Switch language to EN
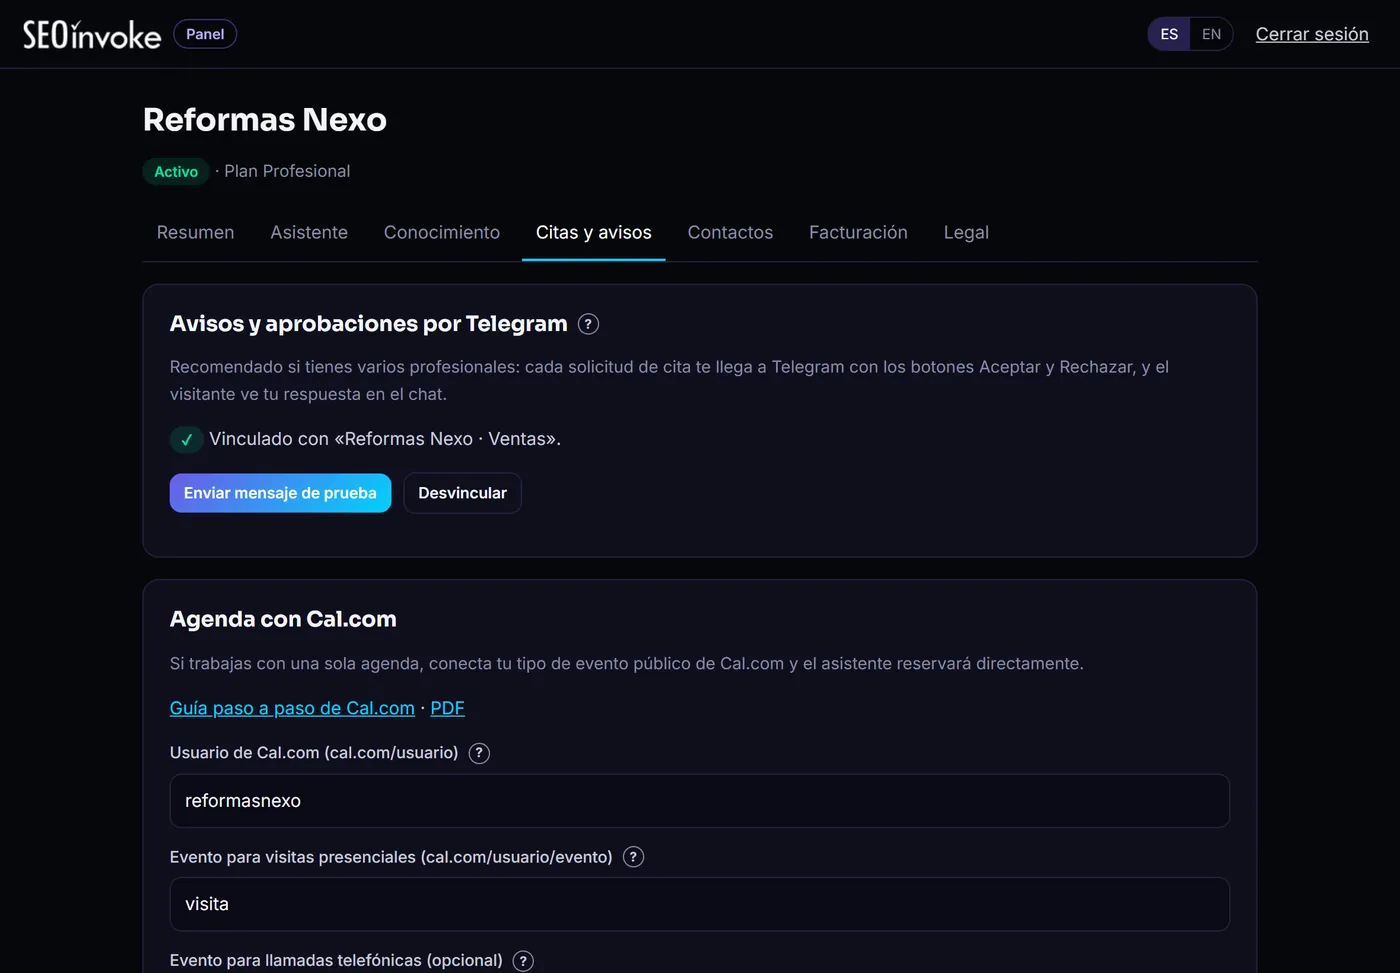Image resolution: width=1400 pixels, height=973 pixels. click(x=1211, y=34)
